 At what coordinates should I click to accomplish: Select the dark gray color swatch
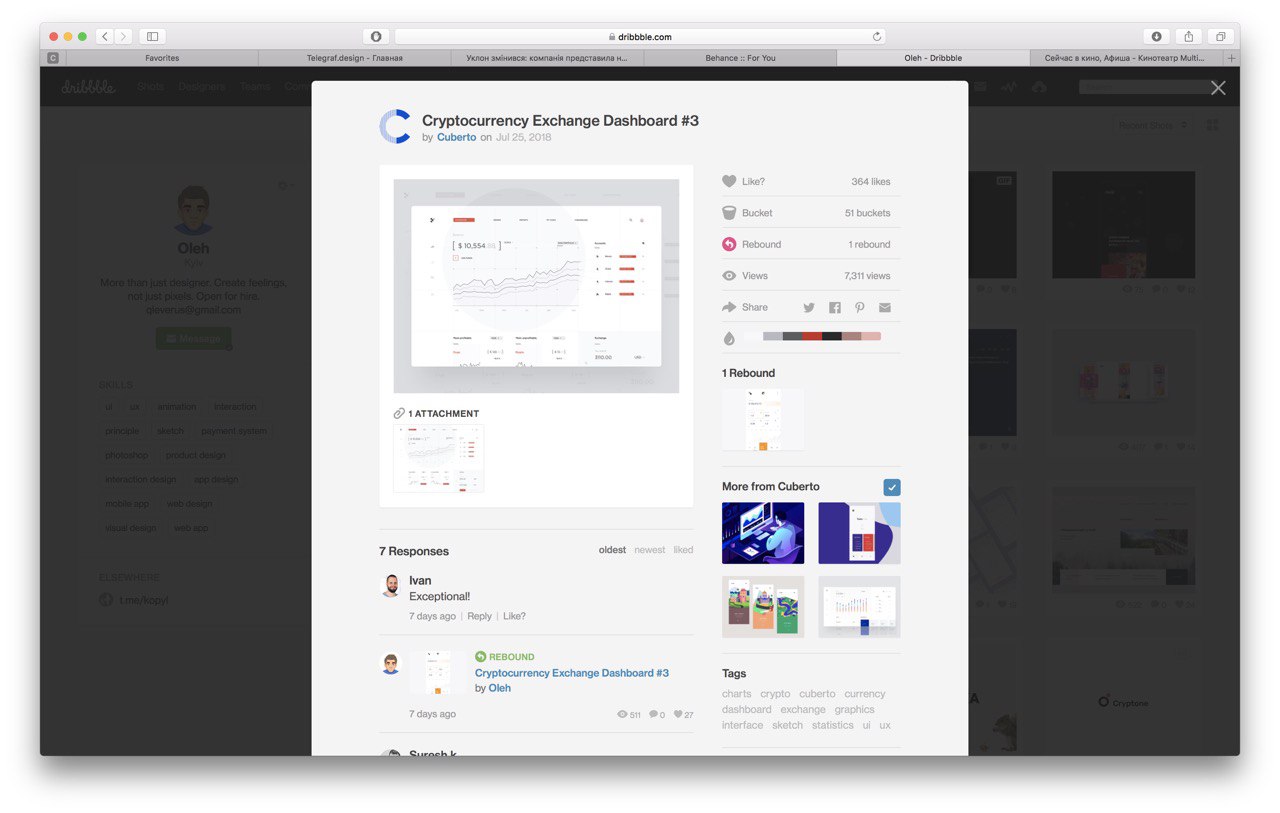tap(792, 336)
